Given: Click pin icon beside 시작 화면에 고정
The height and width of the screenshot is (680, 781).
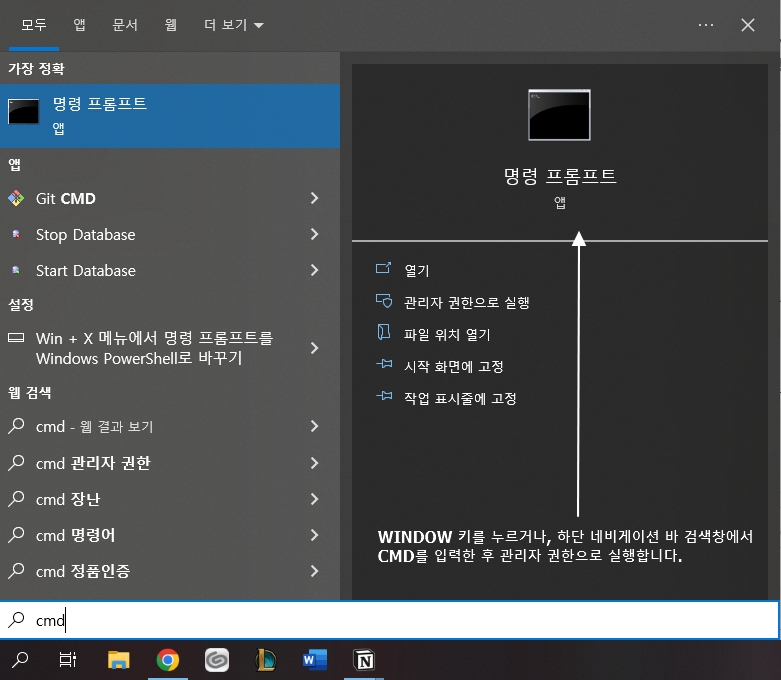Looking at the screenshot, I should pos(384,364).
